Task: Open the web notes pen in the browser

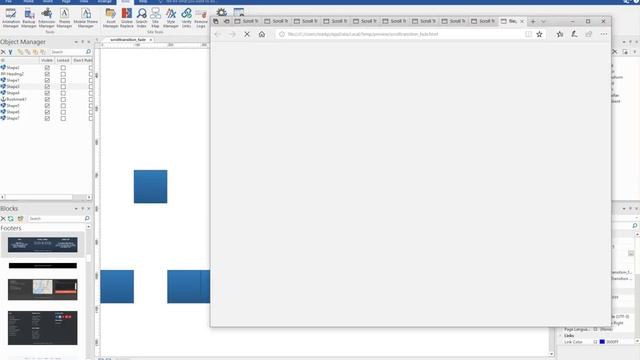Action: click(x=574, y=34)
